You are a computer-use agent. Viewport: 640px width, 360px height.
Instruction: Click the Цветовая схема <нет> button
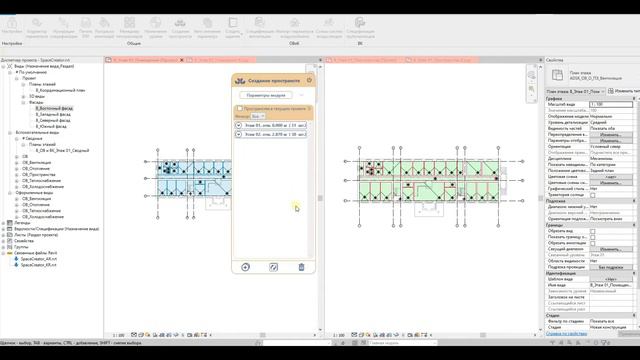[611, 177]
